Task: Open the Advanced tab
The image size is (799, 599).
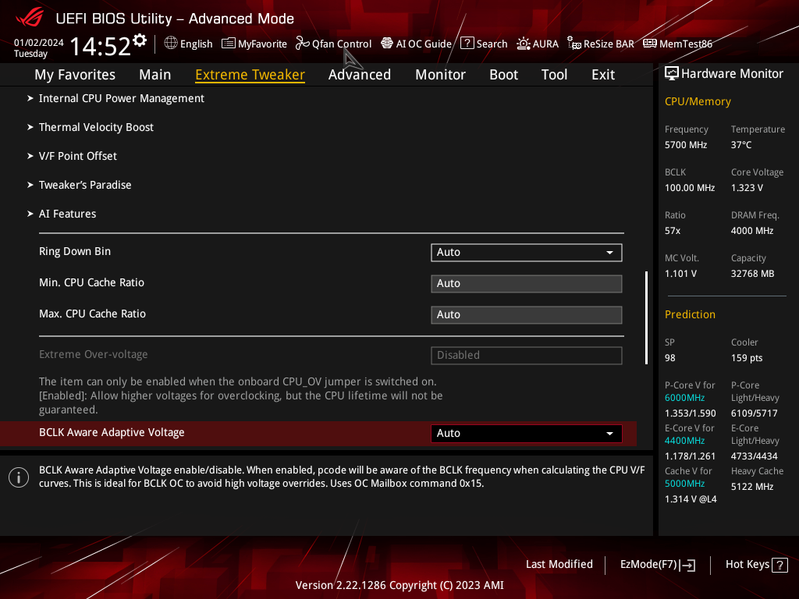Action: [x=359, y=74]
